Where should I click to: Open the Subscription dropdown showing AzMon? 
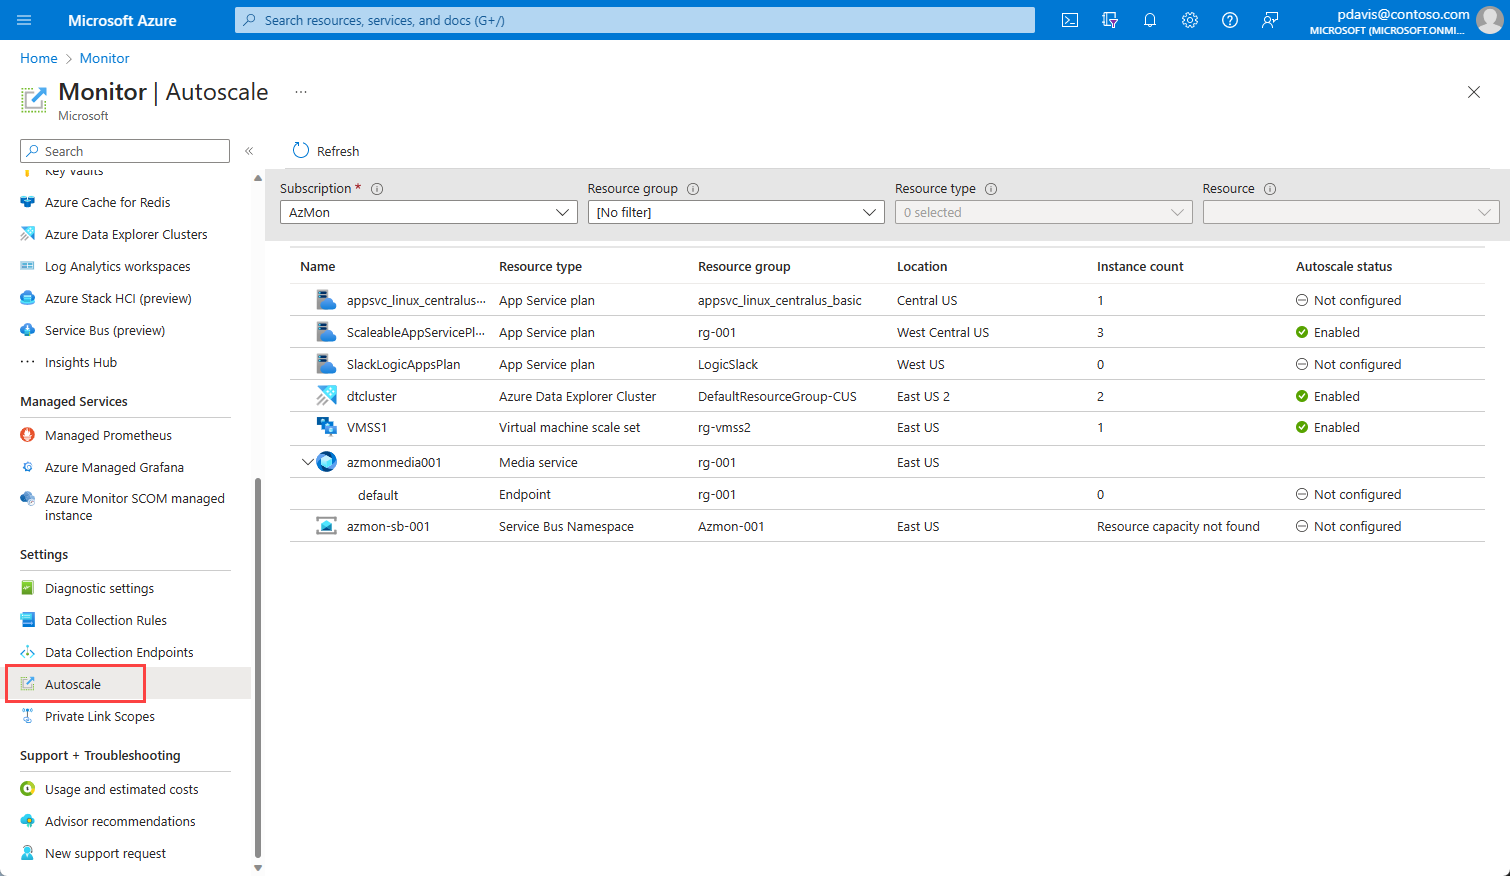coord(428,212)
